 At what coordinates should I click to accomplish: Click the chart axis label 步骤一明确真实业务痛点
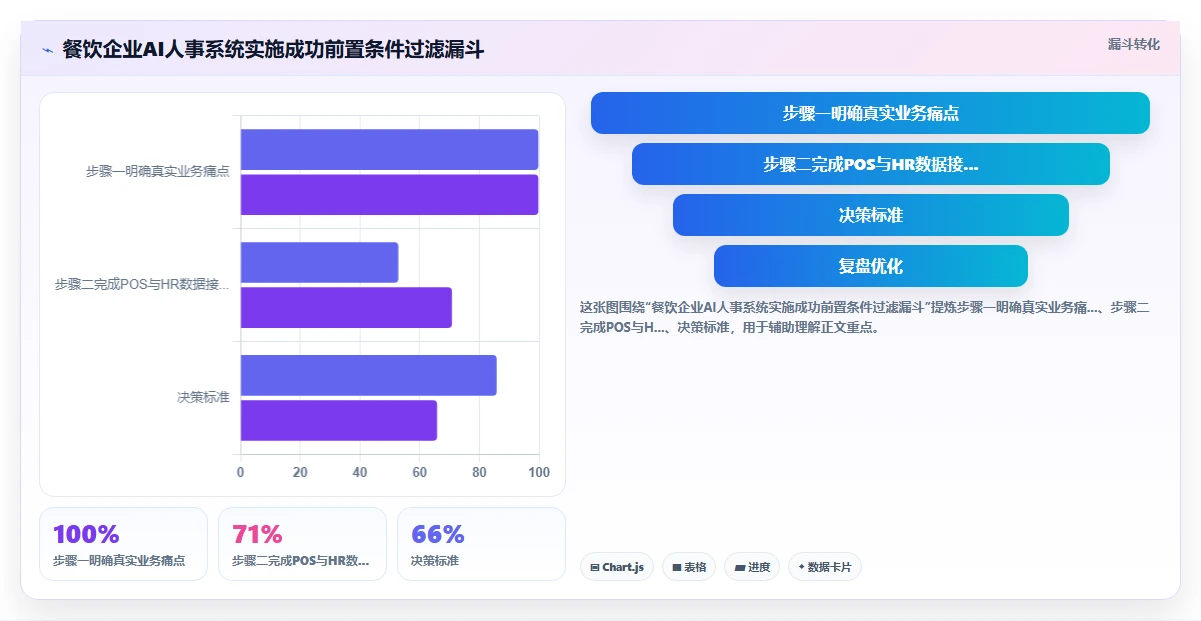158,172
